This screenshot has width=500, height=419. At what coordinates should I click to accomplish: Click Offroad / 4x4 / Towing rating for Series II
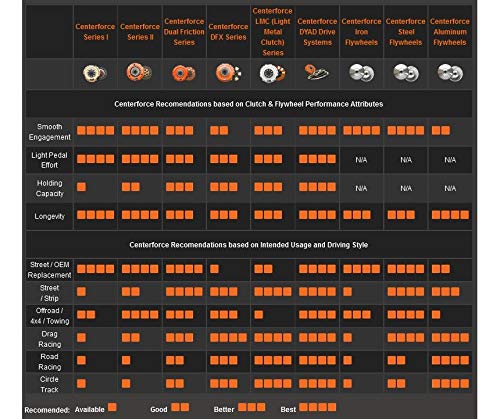coord(140,314)
